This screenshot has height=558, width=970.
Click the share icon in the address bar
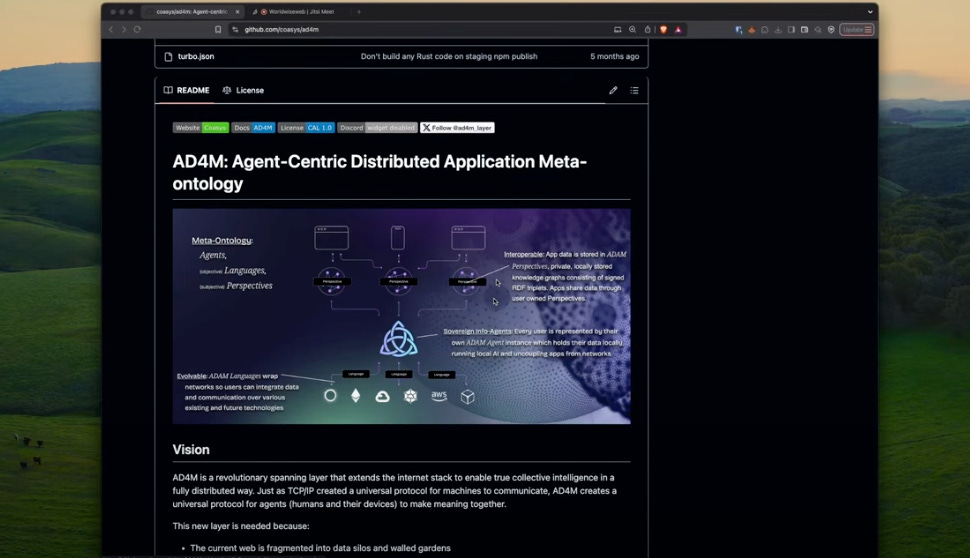[647, 29]
